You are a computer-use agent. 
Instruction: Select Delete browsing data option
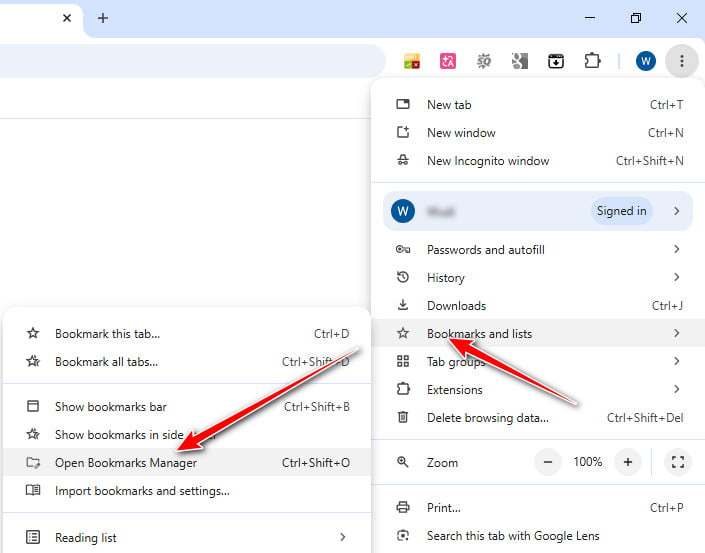pyautogui.click(x=538, y=418)
